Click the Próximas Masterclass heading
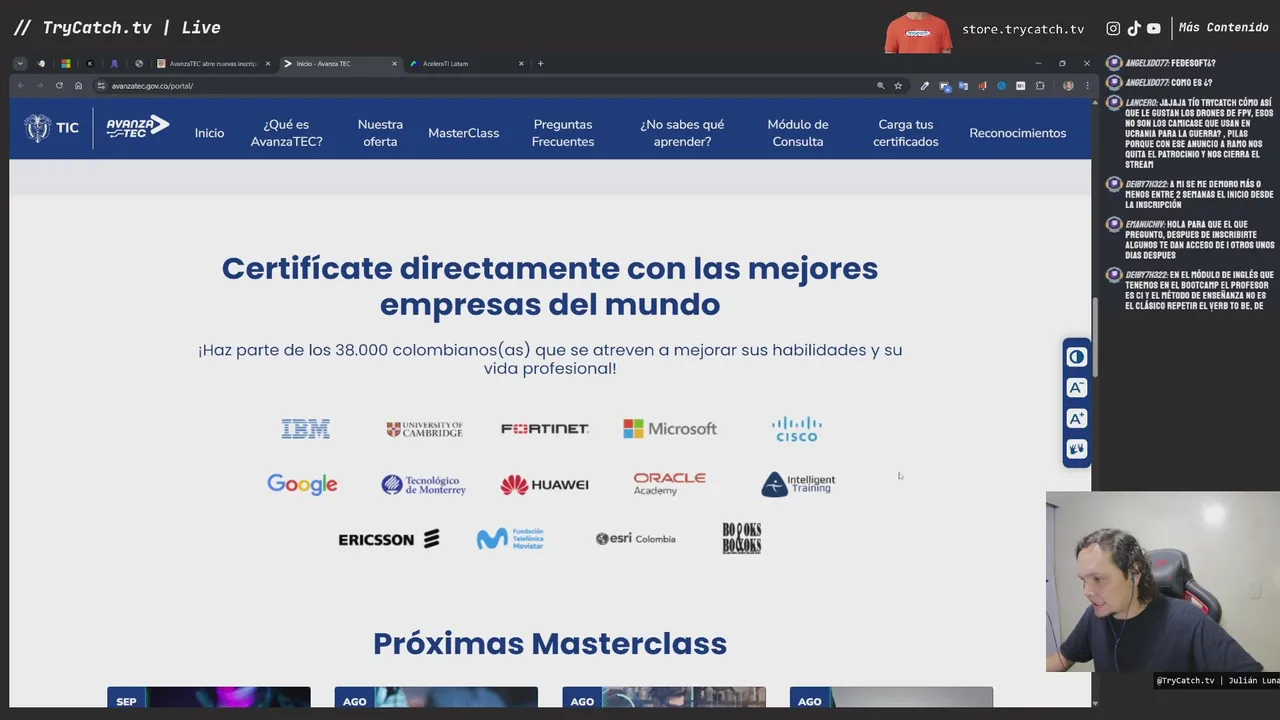Screen dimensions: 1280x720 pyautogui.click(x=550, y=643)
